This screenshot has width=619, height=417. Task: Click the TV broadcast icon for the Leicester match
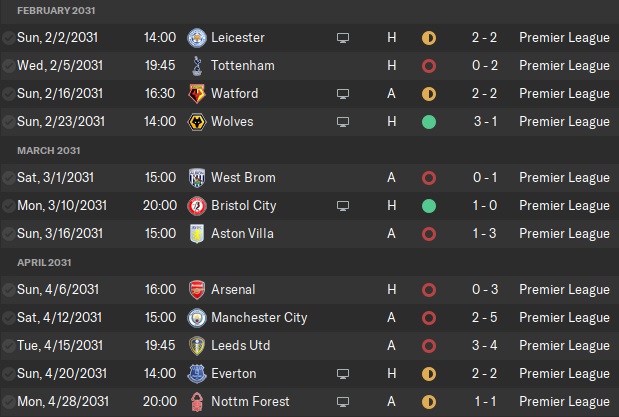click(x=344, y=38)
